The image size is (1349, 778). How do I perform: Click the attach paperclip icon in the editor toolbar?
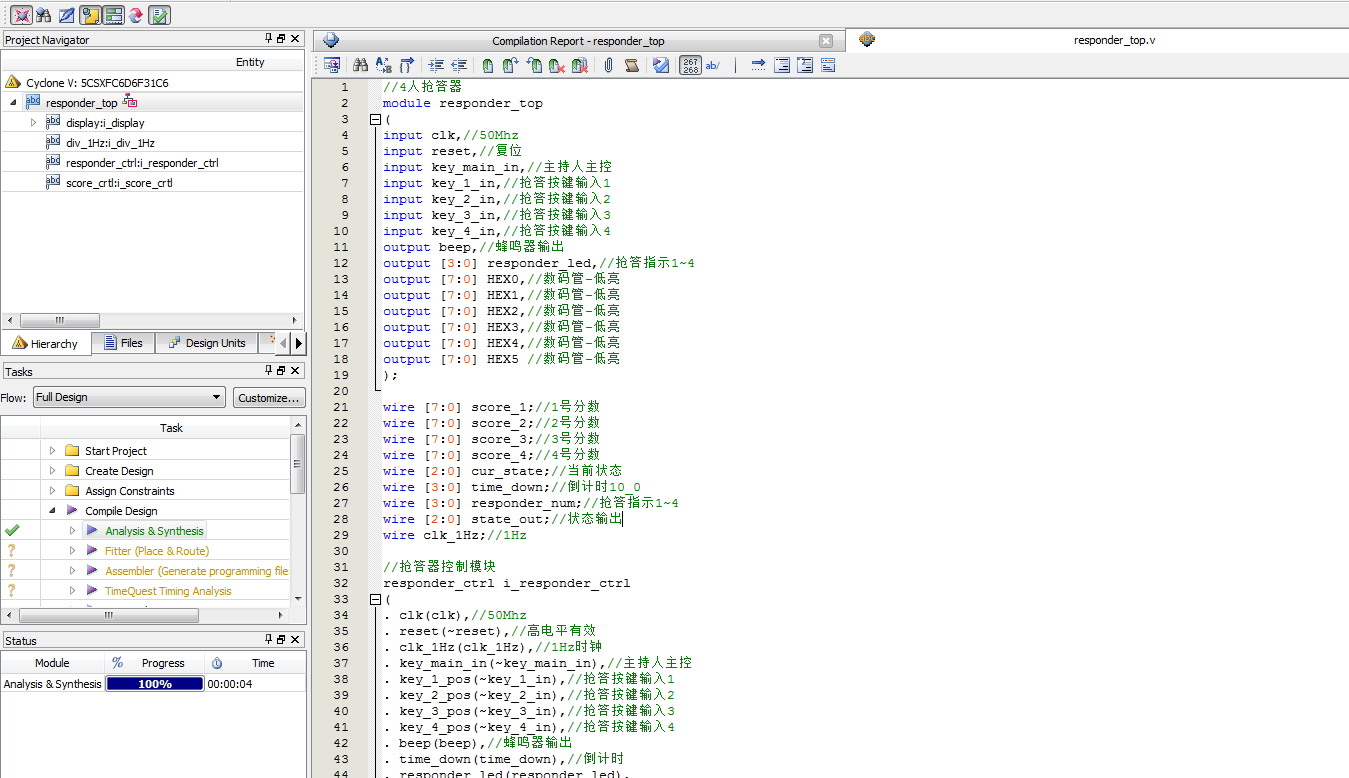tap(608, 64)
